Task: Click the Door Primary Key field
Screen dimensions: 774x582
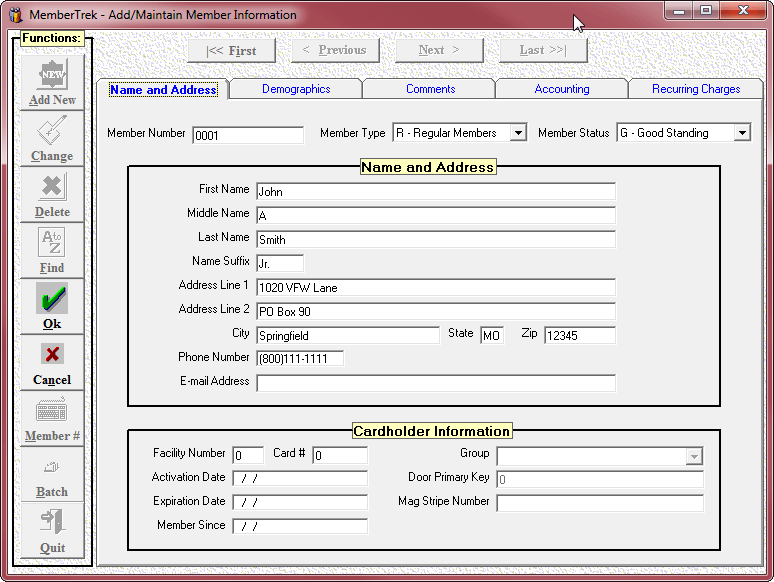Action: [x=600, y=479]
